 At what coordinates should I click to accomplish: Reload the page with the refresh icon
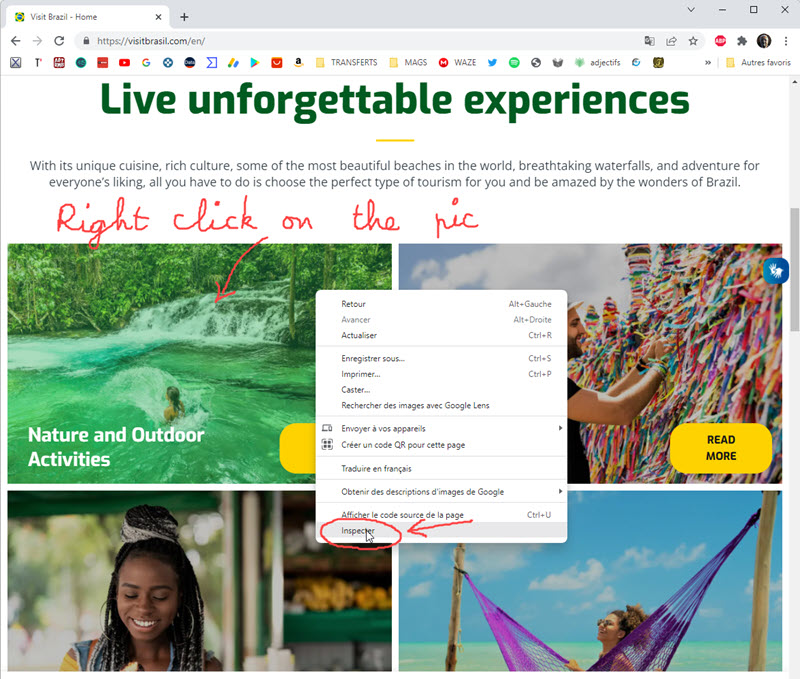point(59,41)
